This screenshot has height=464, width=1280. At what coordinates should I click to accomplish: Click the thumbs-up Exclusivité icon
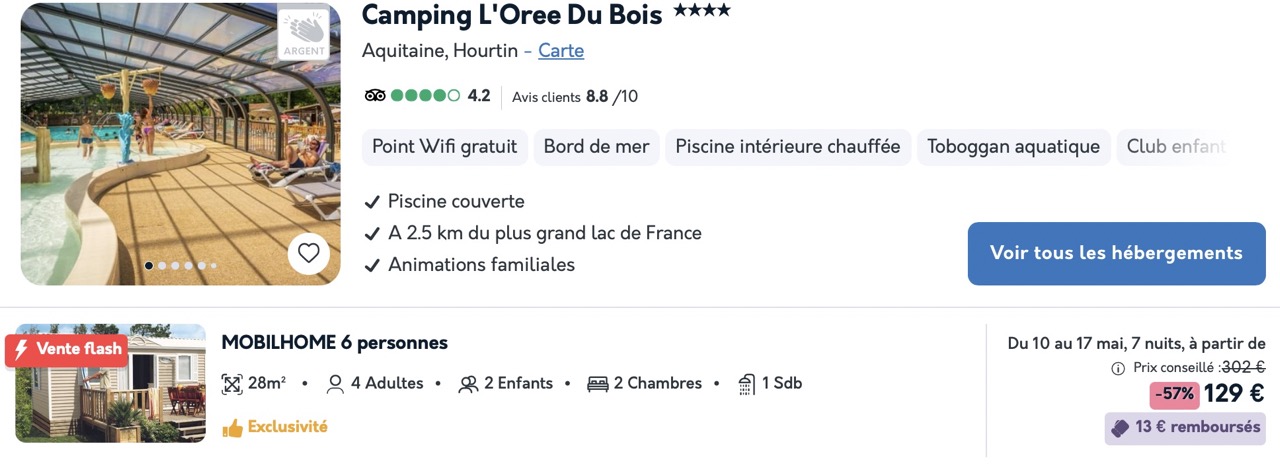pos(232,428)
